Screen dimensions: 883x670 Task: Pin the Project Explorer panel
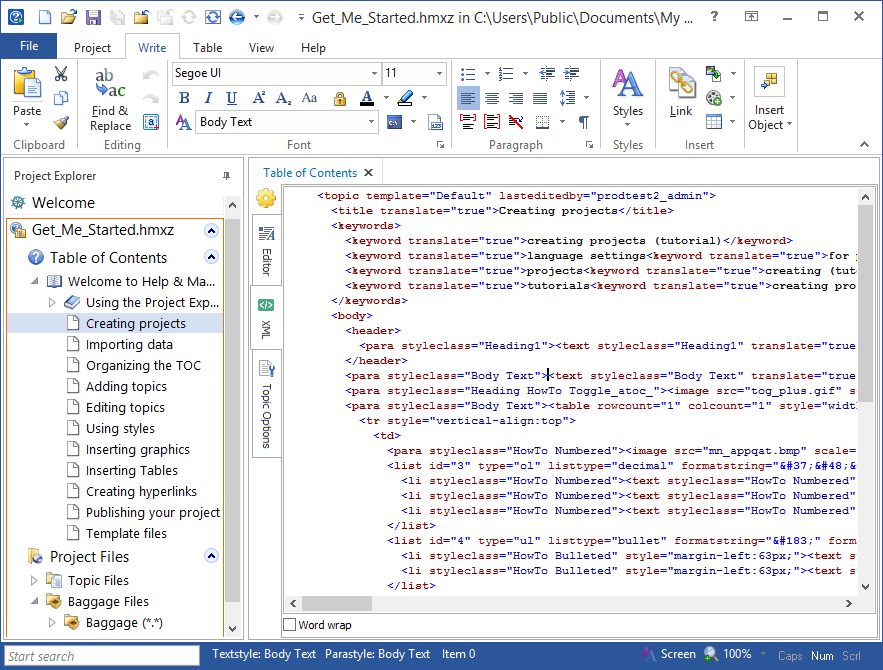coord(226,176)
